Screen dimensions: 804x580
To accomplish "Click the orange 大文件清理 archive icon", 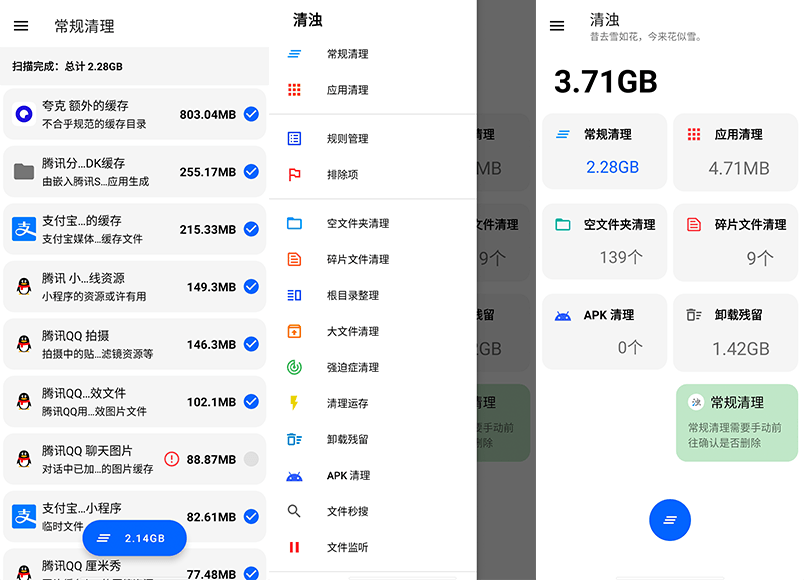I will click(x=294, y=331).
